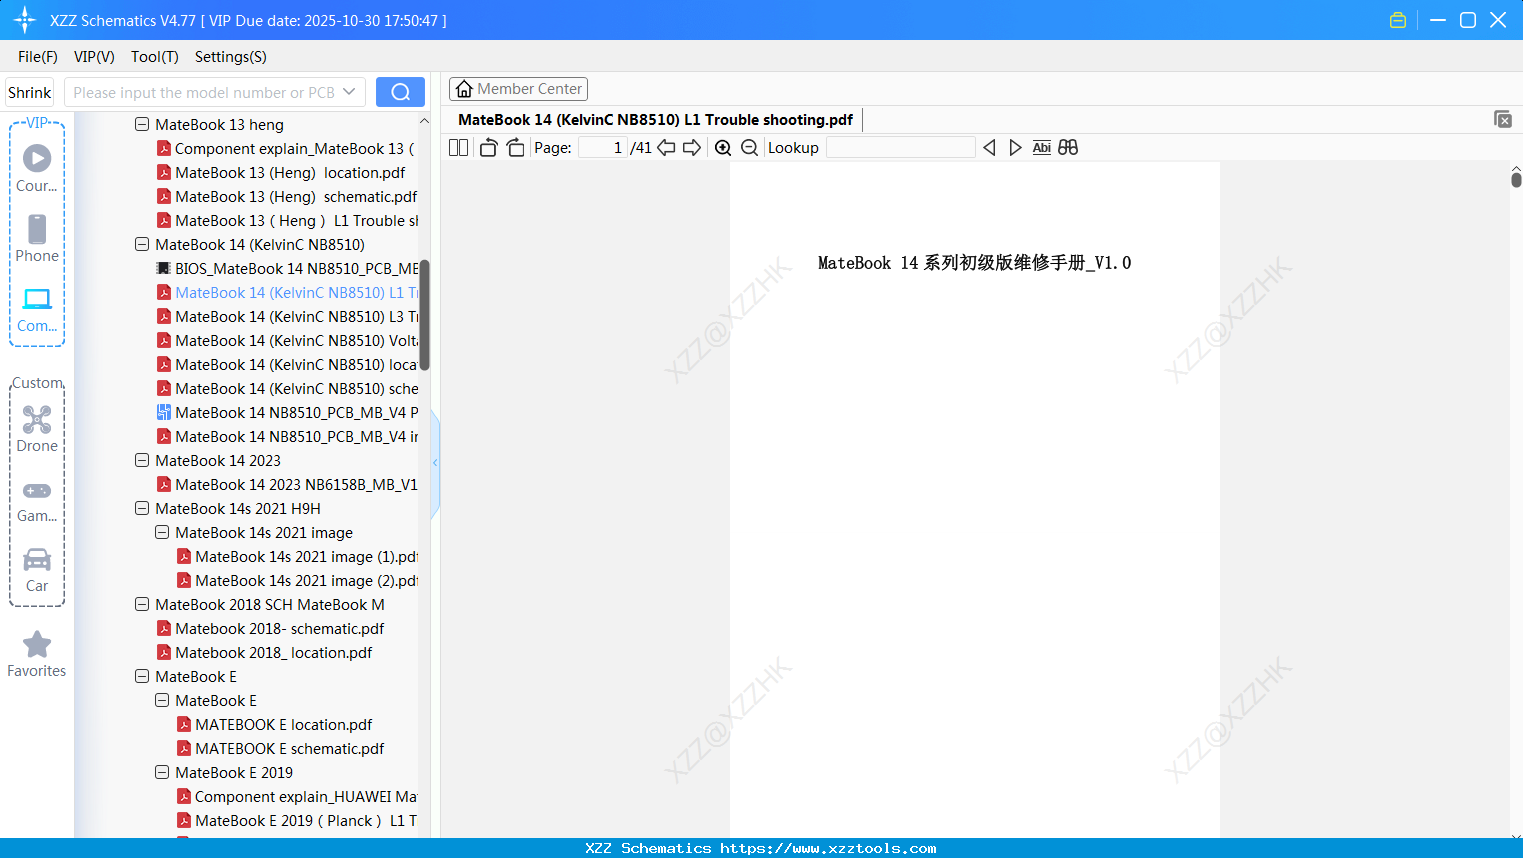1523x858 pixels.
Task: Open Favorites star in sidebar
Action: click(37, 654)
